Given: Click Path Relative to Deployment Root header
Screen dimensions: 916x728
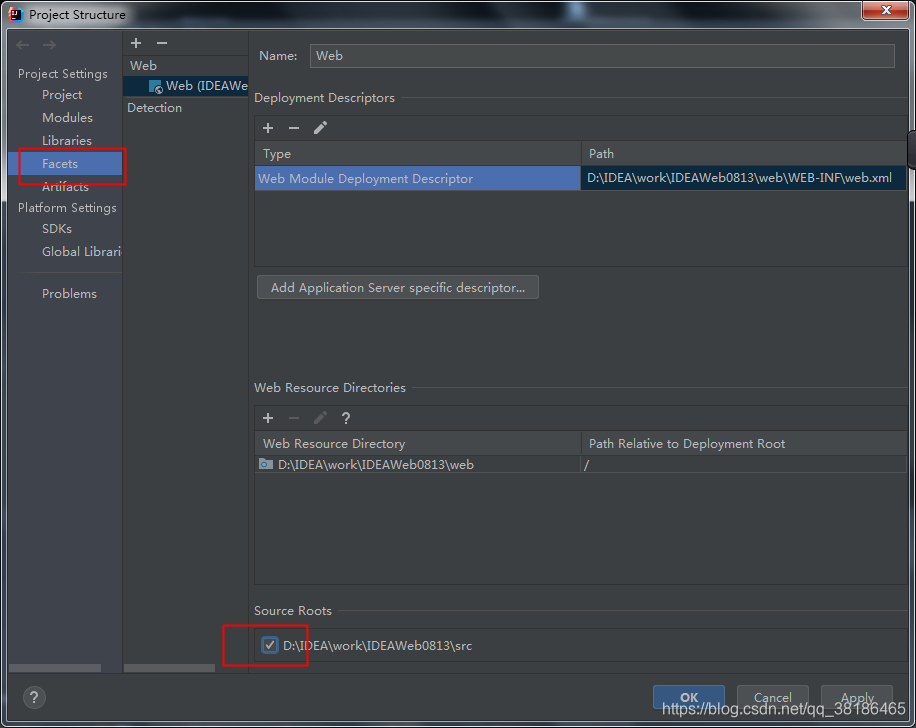Looking at the screenshot, I should (744, 443).
